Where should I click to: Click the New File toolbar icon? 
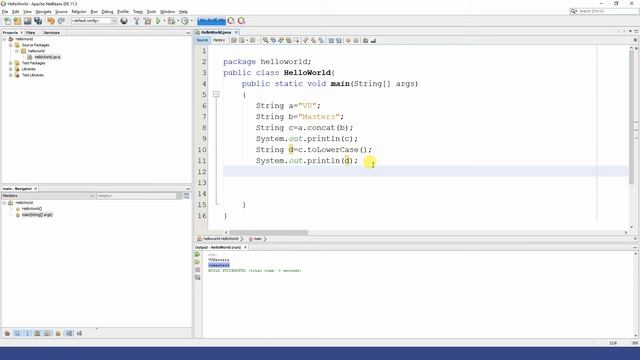coord(7,21)
